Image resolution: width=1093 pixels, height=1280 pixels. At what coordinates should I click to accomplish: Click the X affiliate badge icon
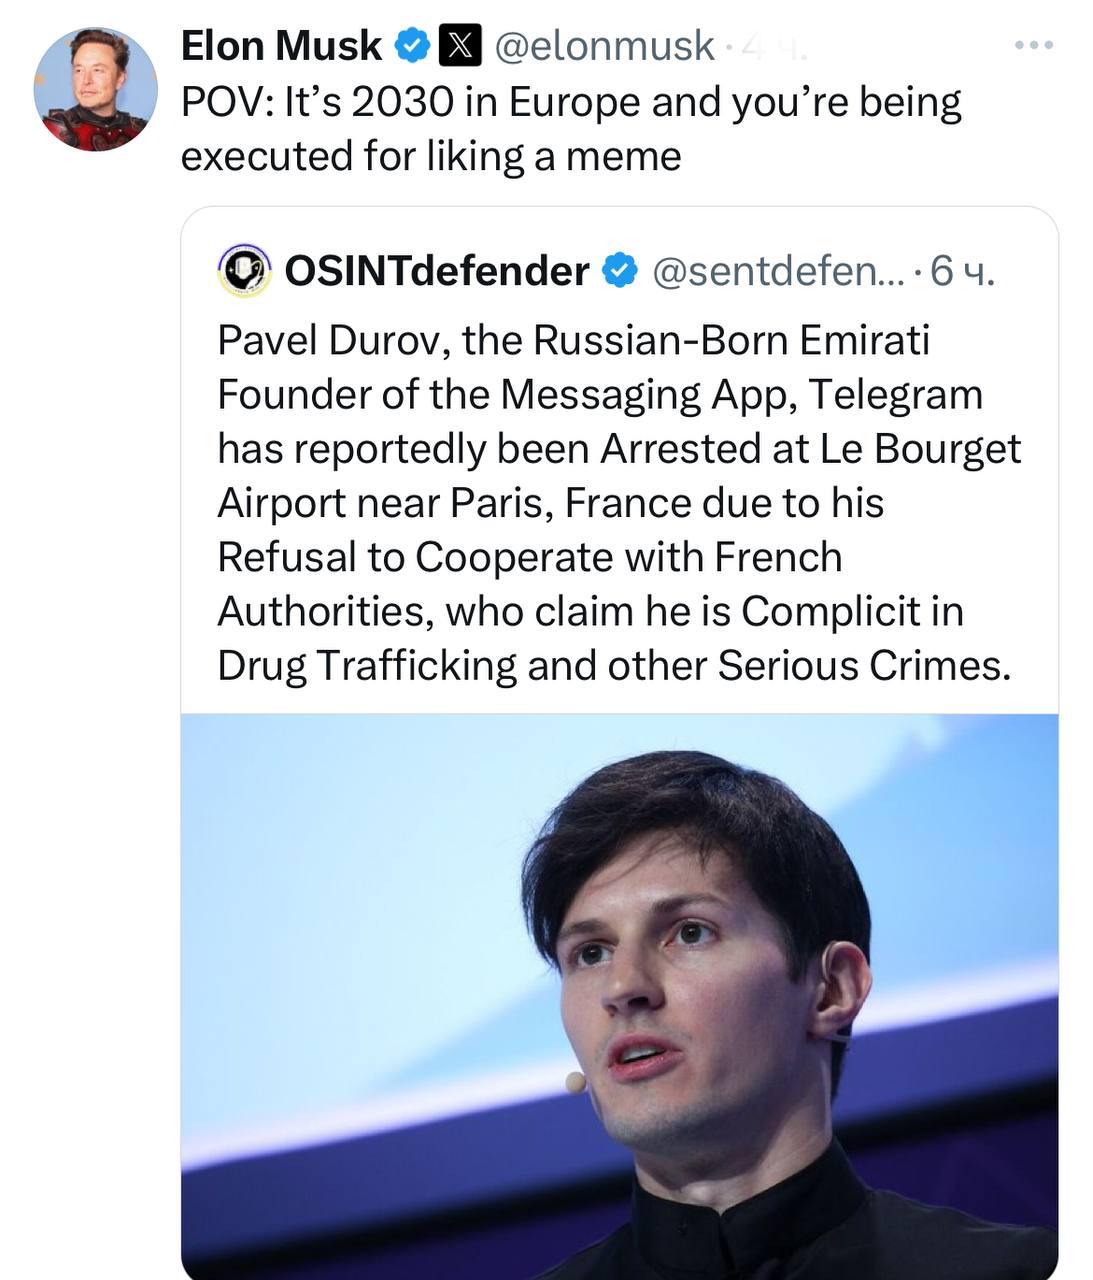(x=458, y=46)
